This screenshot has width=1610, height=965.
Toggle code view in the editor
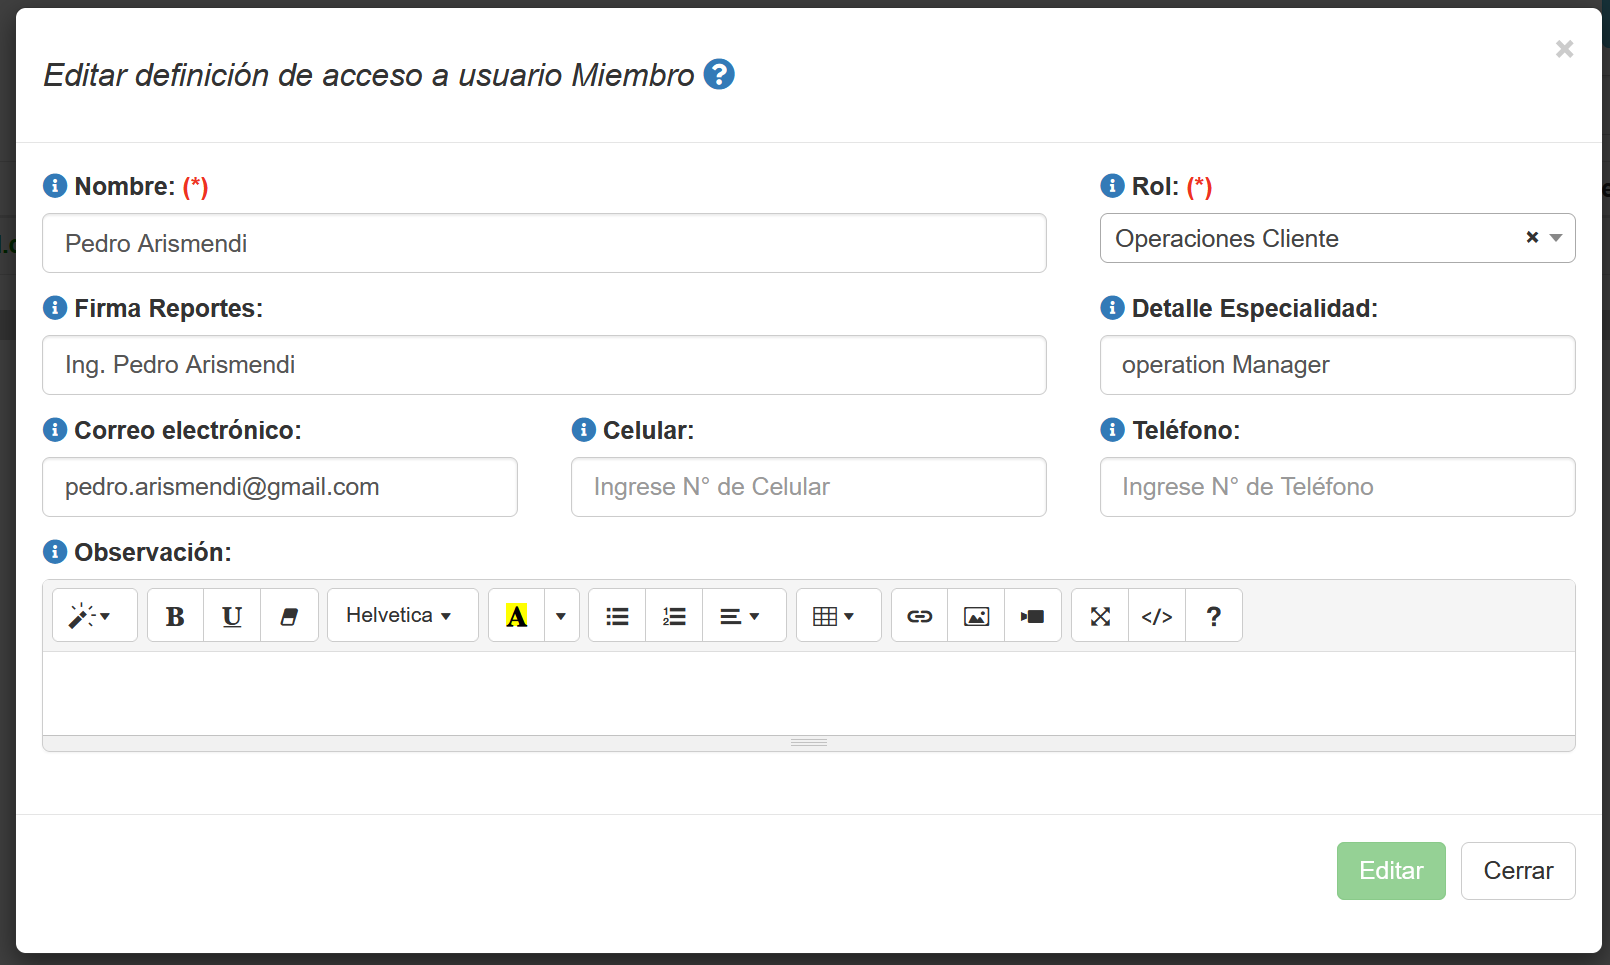pyautogui.click(x=1157, y=616)
